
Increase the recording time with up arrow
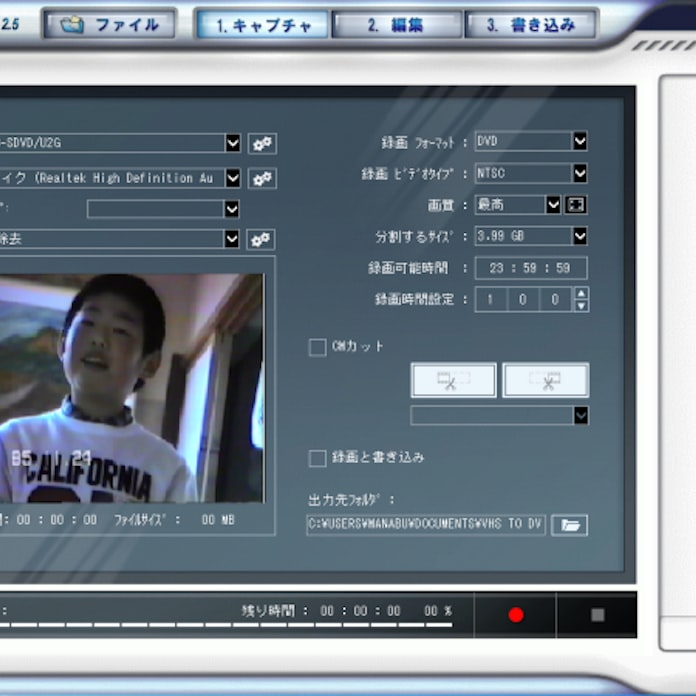[x=581, y=293]
